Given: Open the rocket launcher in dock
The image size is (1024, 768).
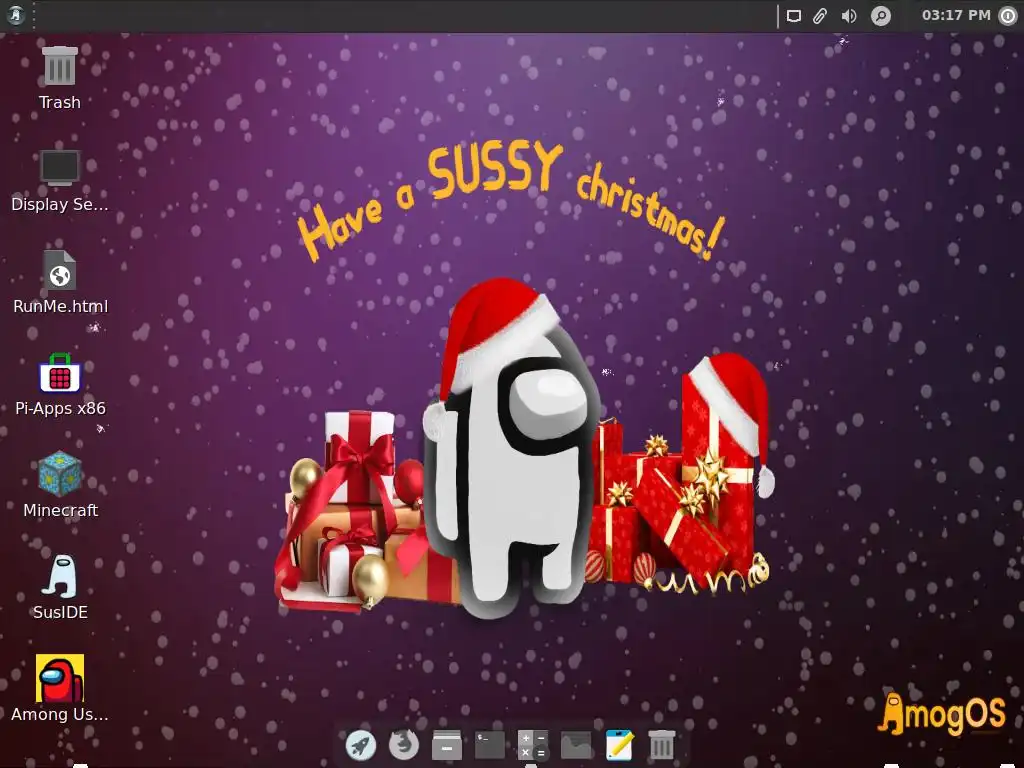Looking at the screenshot, I should point(360,745).
